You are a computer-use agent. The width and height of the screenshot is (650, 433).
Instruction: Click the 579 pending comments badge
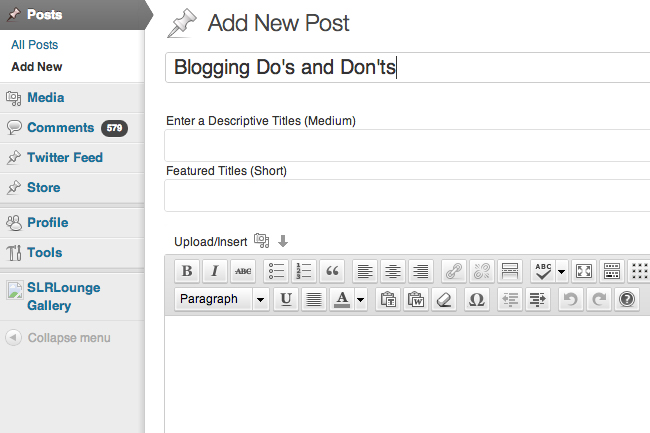coord(114,128)
